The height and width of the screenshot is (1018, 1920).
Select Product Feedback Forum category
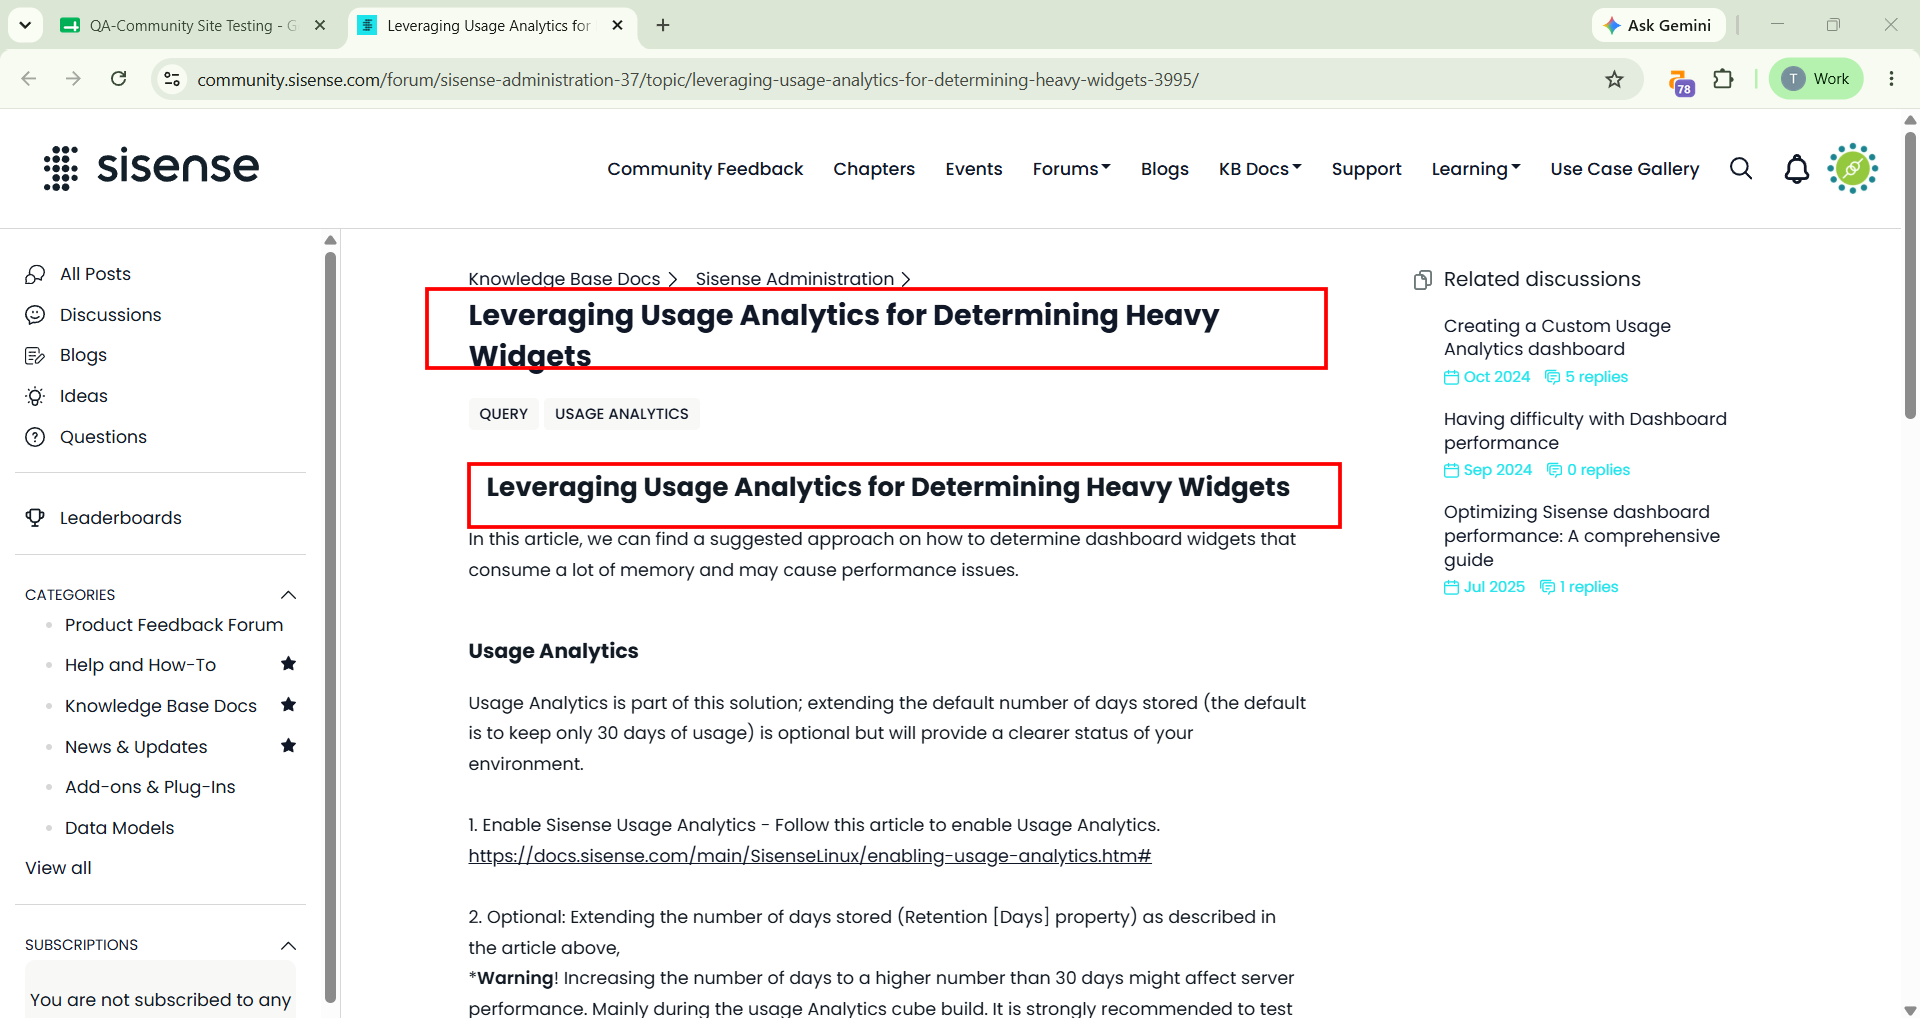[174, 625]
